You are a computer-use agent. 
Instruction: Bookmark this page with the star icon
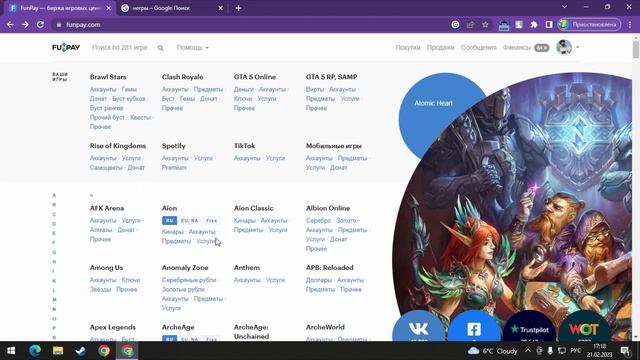485,25
